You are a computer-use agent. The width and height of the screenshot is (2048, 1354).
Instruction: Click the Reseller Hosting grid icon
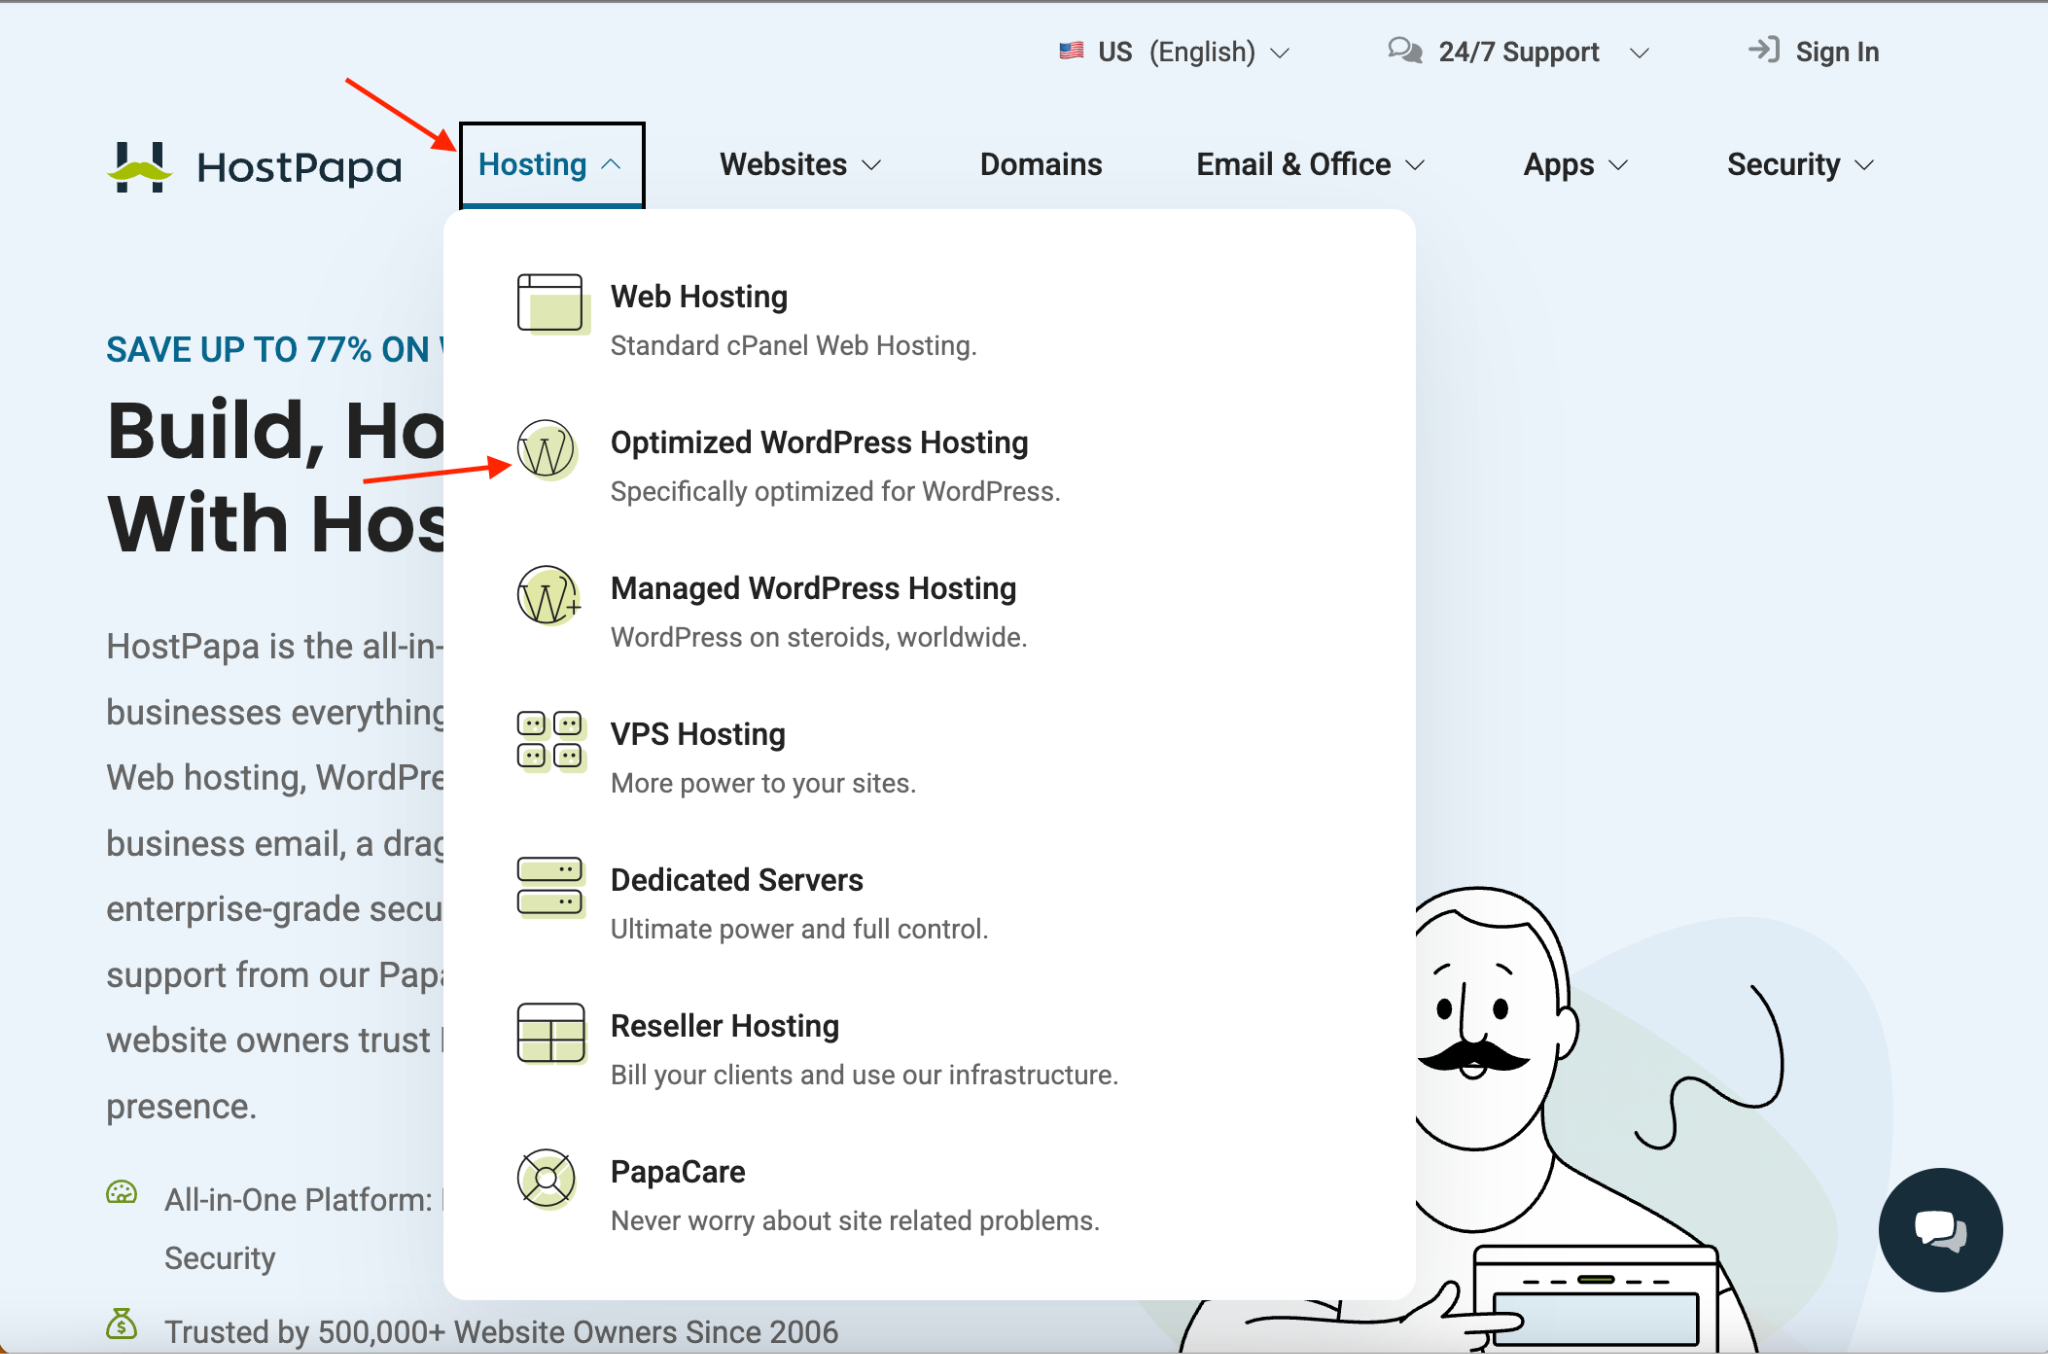pyautogui.click(x=550, y=1033)
